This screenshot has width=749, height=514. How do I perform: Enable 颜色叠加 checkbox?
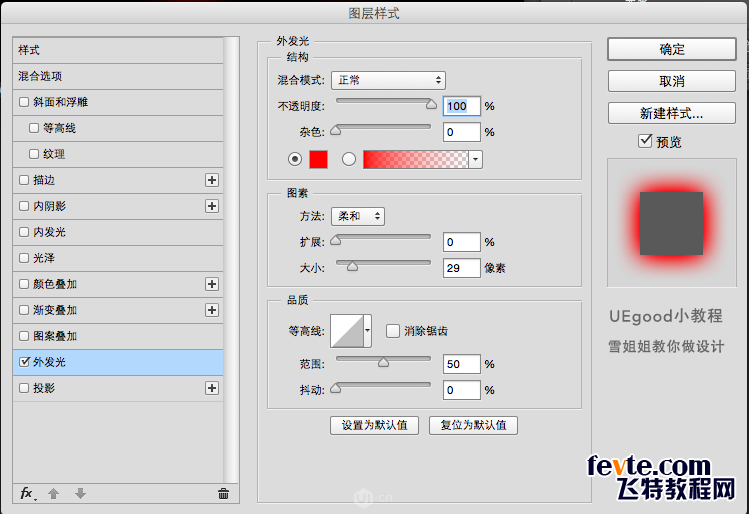pyautogui.click(x=24, y=284)
